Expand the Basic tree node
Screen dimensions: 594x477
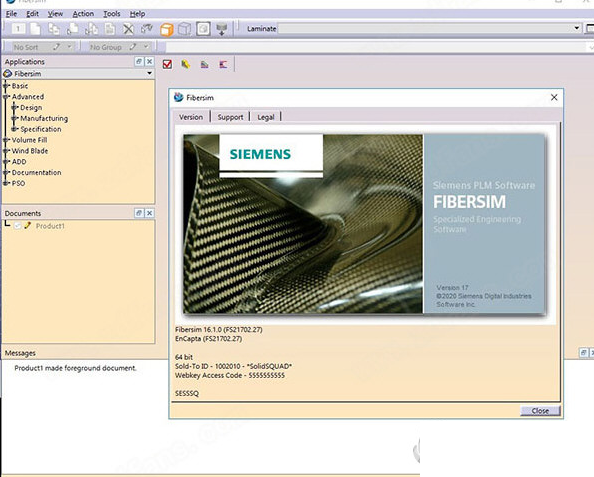point(6,86)
